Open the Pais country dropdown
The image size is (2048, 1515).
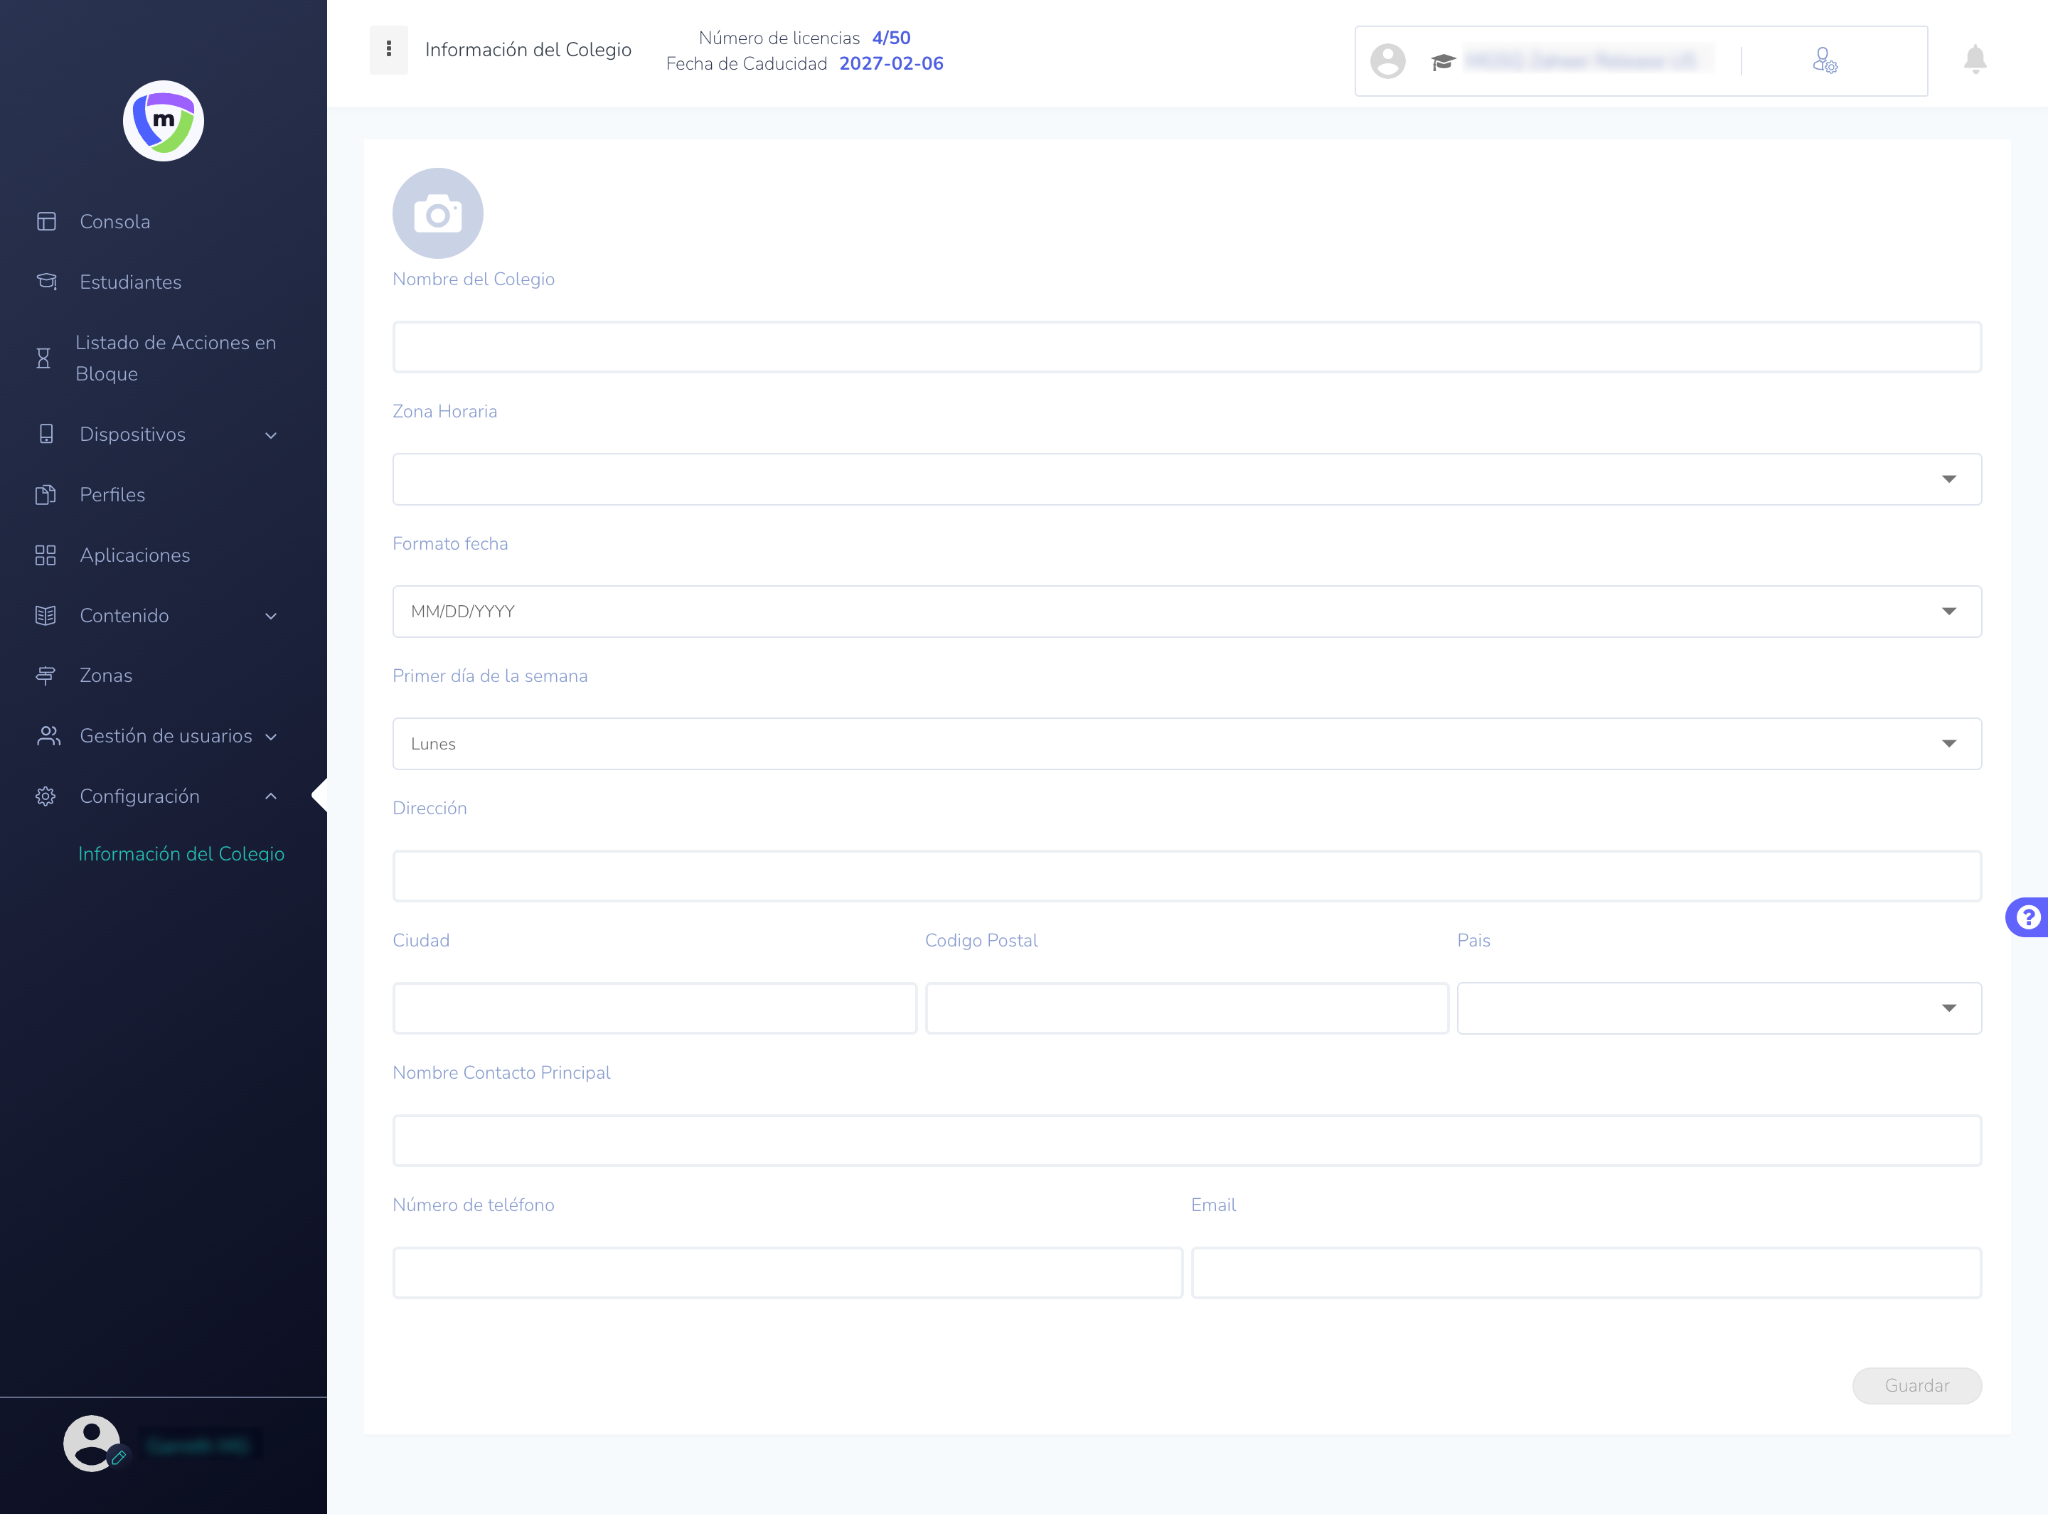coord(1718,1008)
